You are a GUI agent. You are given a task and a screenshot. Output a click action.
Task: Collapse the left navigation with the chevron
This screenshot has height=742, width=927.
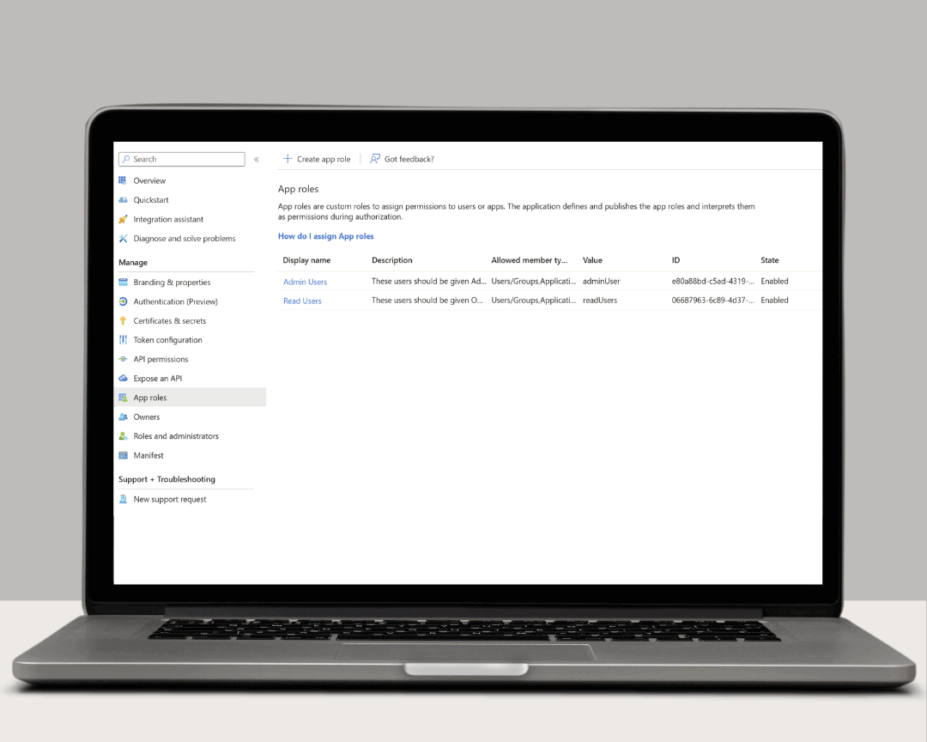click(257, 158)
